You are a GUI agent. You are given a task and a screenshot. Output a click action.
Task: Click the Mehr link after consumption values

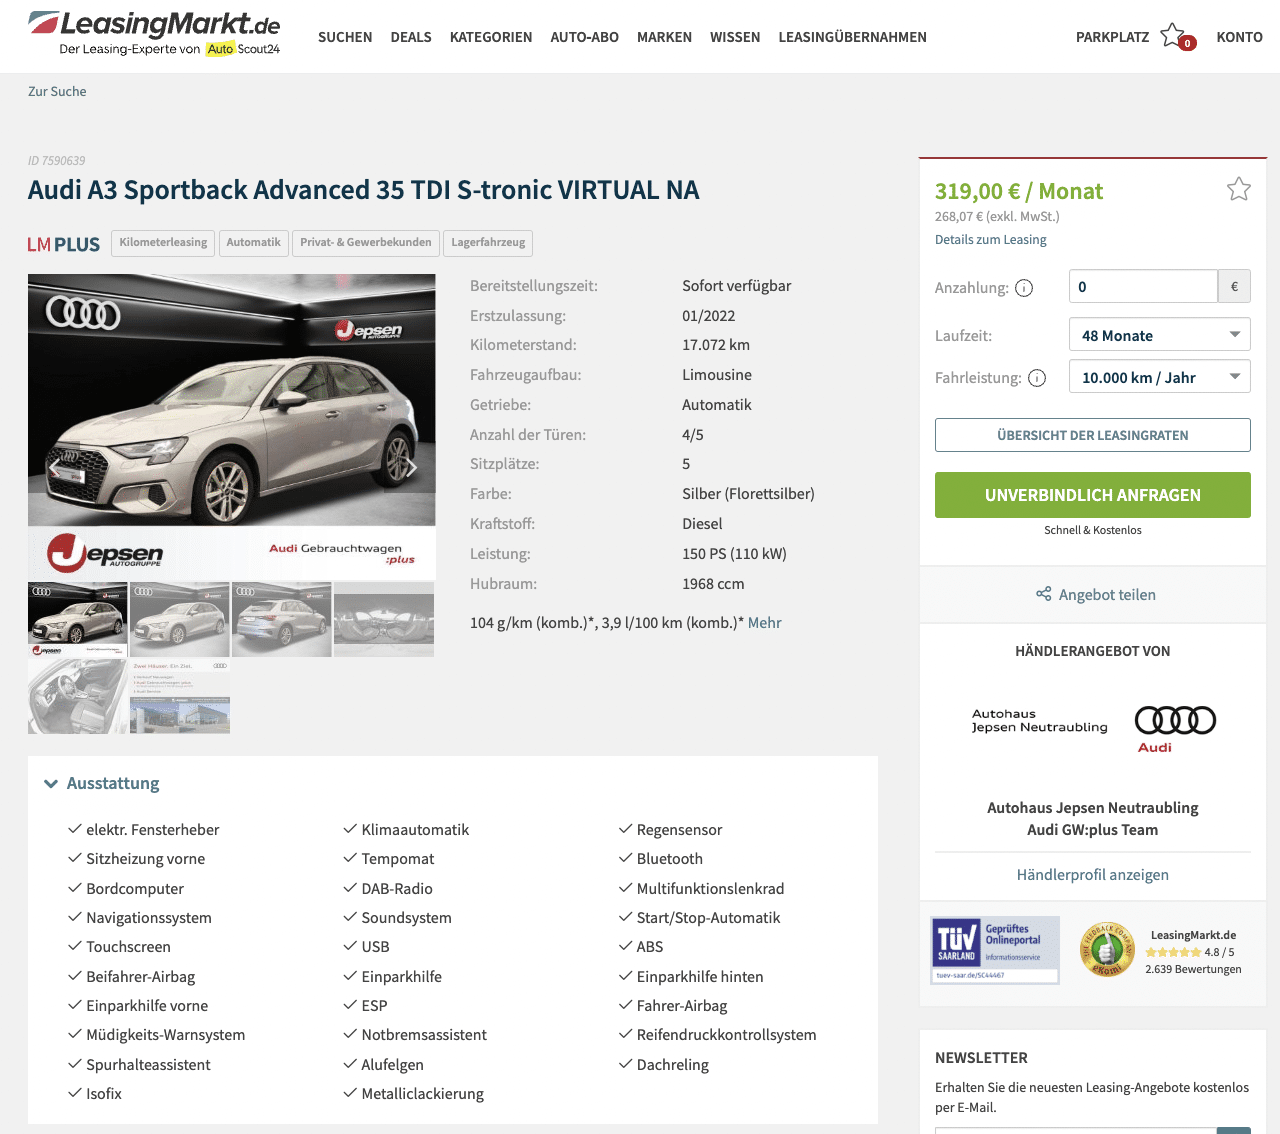765,623
